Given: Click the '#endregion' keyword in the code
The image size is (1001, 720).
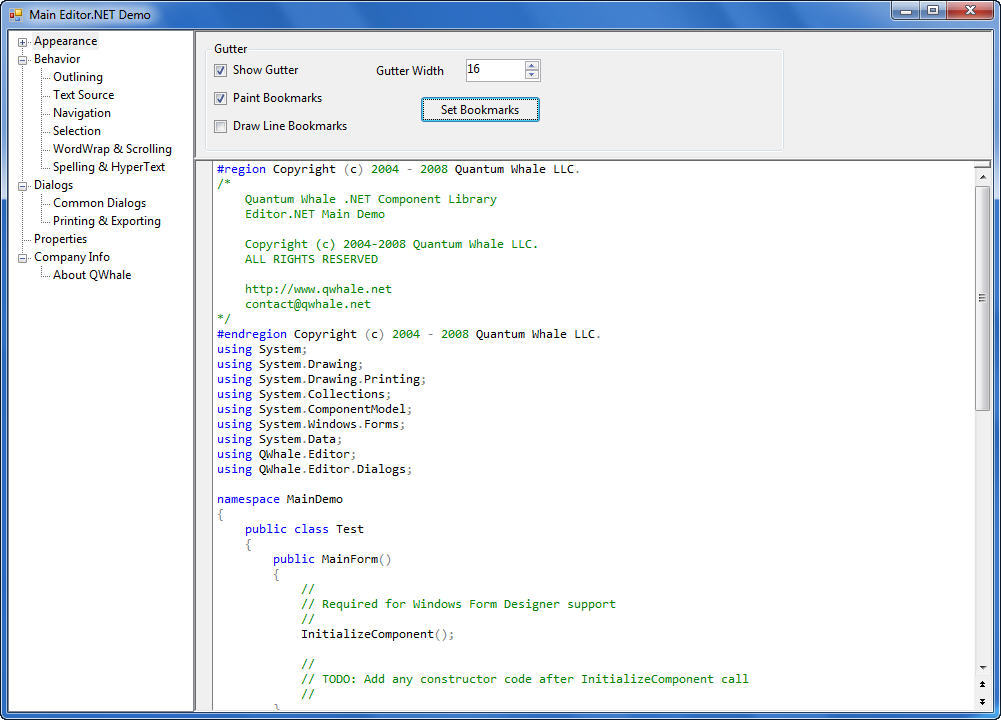Looking at the screenshot, I should (252, 334).
